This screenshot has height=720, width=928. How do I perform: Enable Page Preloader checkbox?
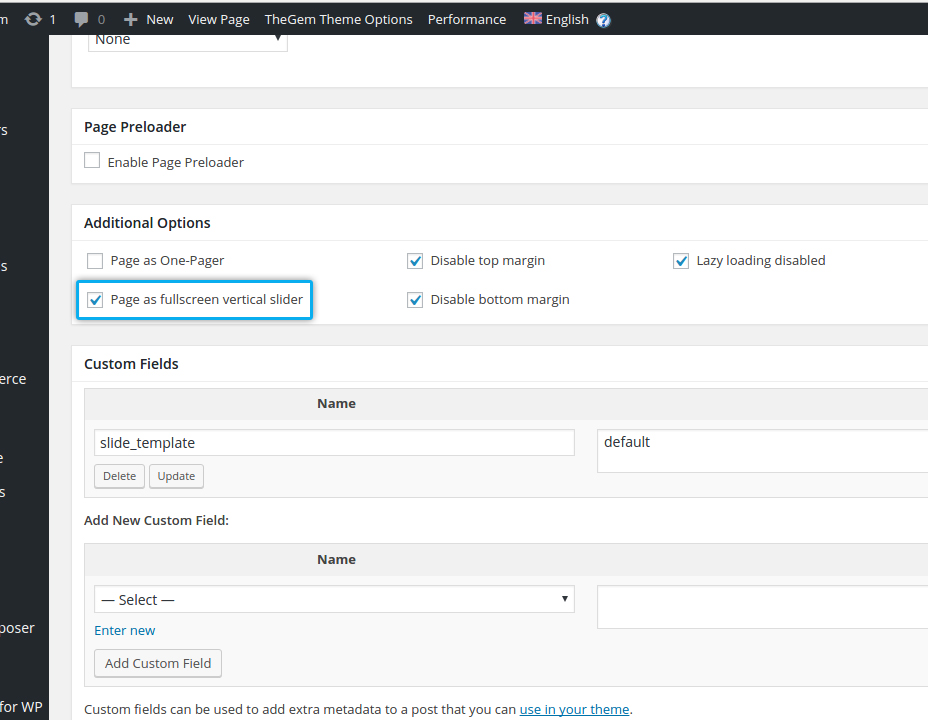[x=92, y=161]
